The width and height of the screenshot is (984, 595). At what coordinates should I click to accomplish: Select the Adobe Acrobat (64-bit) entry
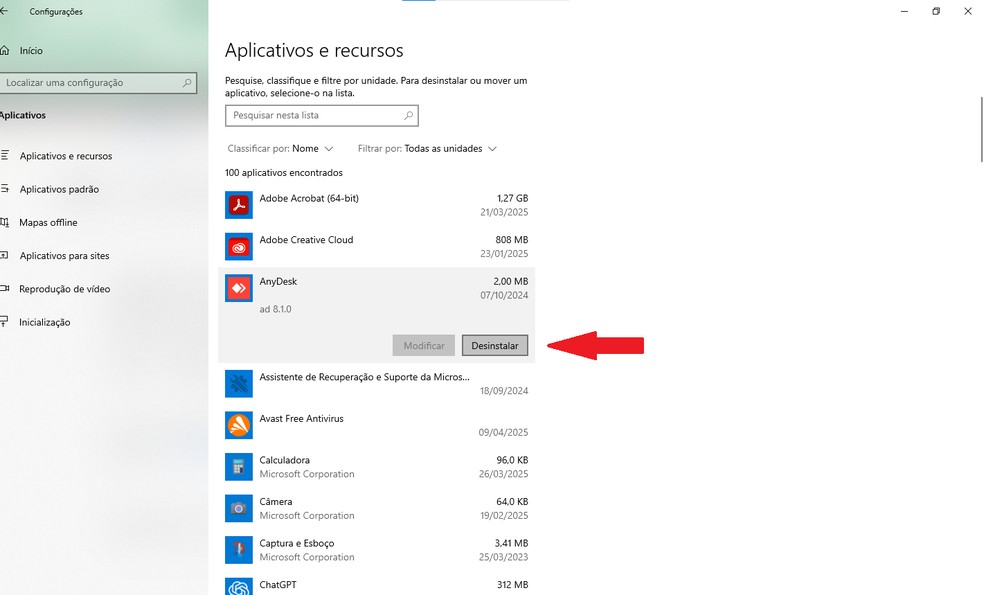pyautogui.click(x=377, y=205)
